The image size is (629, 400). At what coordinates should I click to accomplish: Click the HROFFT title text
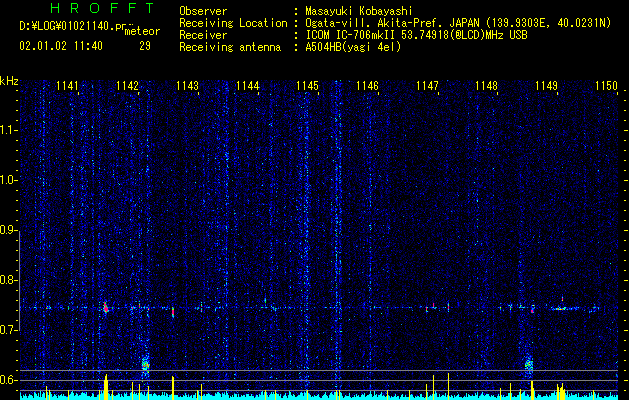(102, 8)
